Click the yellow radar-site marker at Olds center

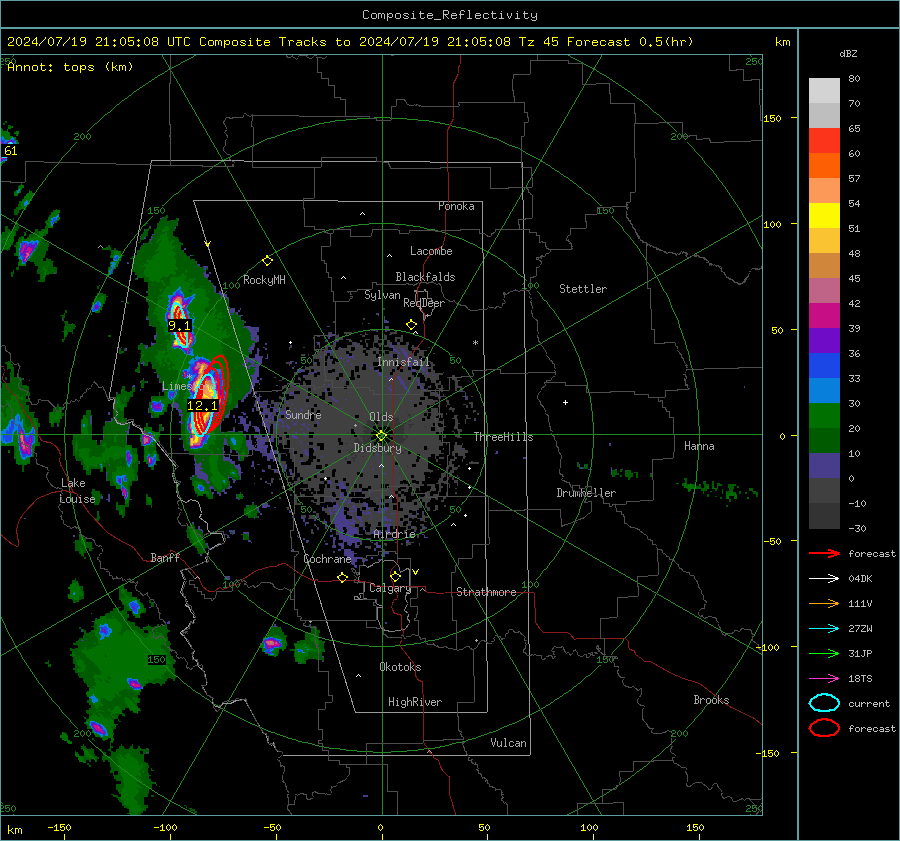pyautogui.click(x=381, y=436)
